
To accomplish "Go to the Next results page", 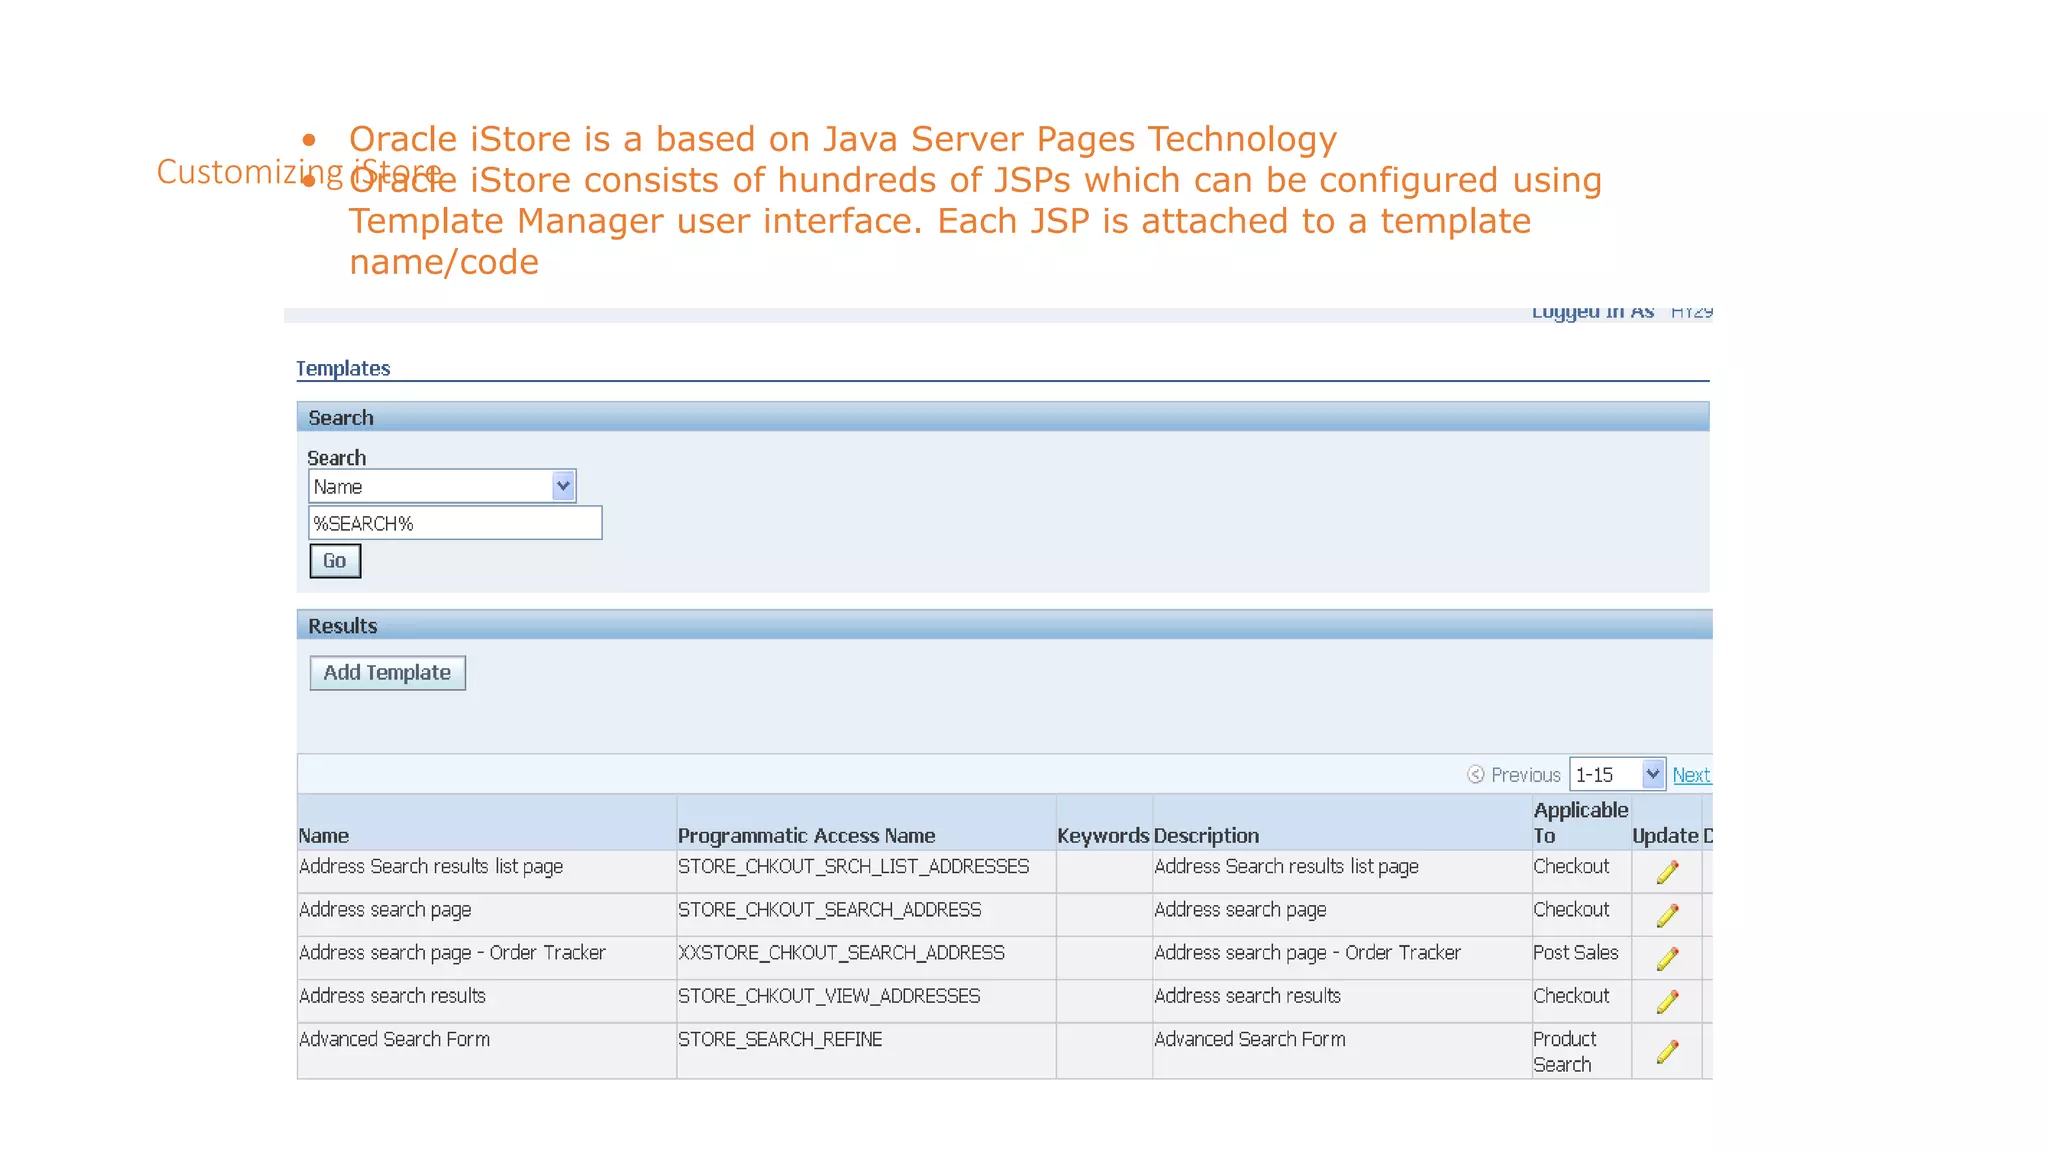I will [1691, 775].
